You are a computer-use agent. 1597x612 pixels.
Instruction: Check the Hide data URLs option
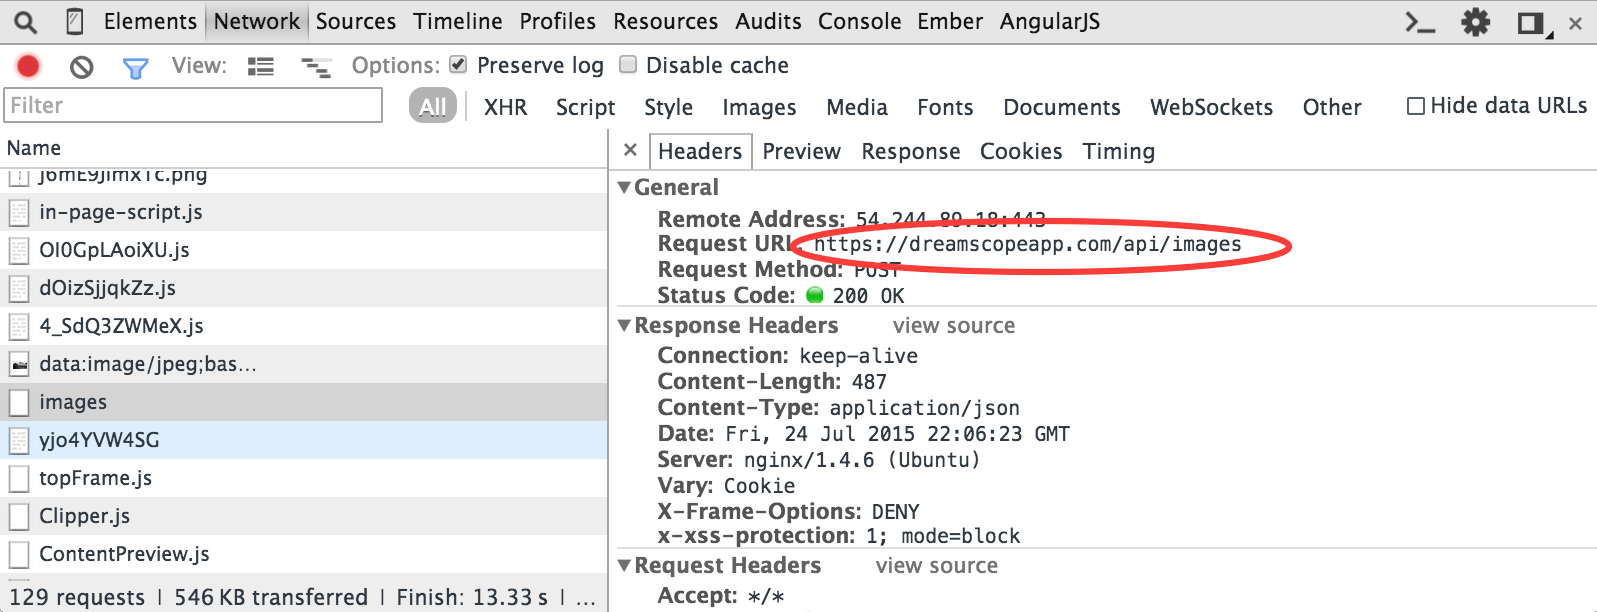click(x=1415, y=106)
